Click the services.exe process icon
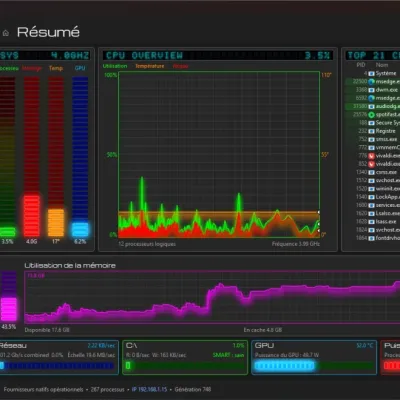400x400 pixels. (x=371, y=205)
